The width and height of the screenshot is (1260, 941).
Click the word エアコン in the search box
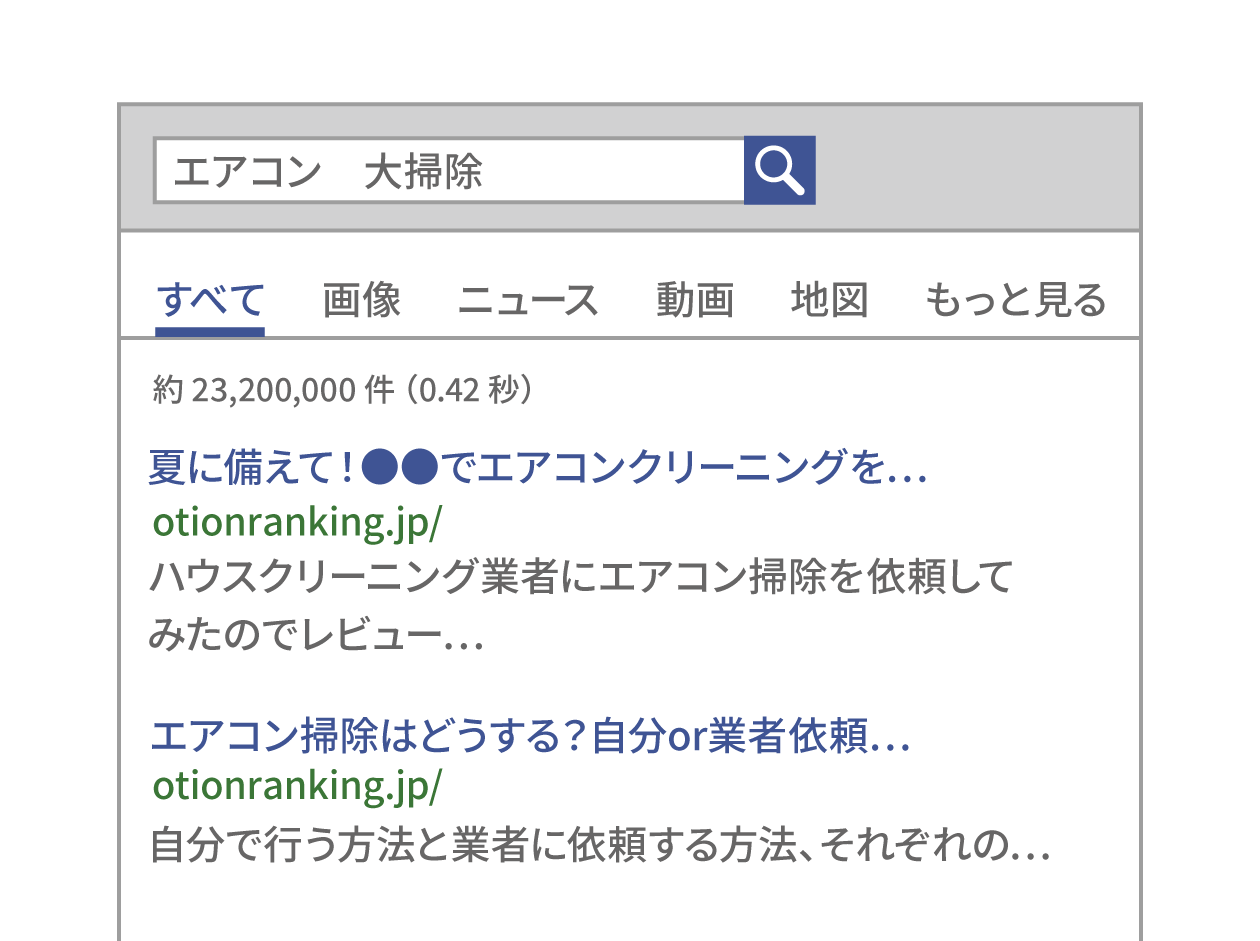point(247,172)
